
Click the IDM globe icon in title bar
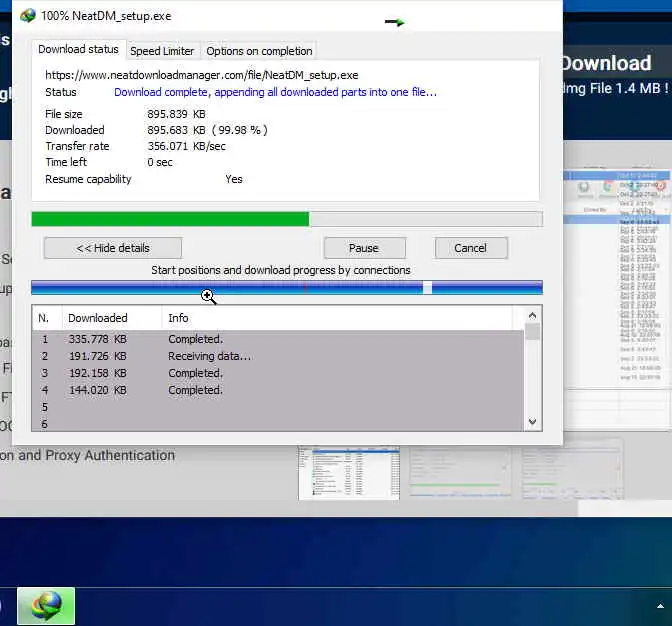(28, 16)
